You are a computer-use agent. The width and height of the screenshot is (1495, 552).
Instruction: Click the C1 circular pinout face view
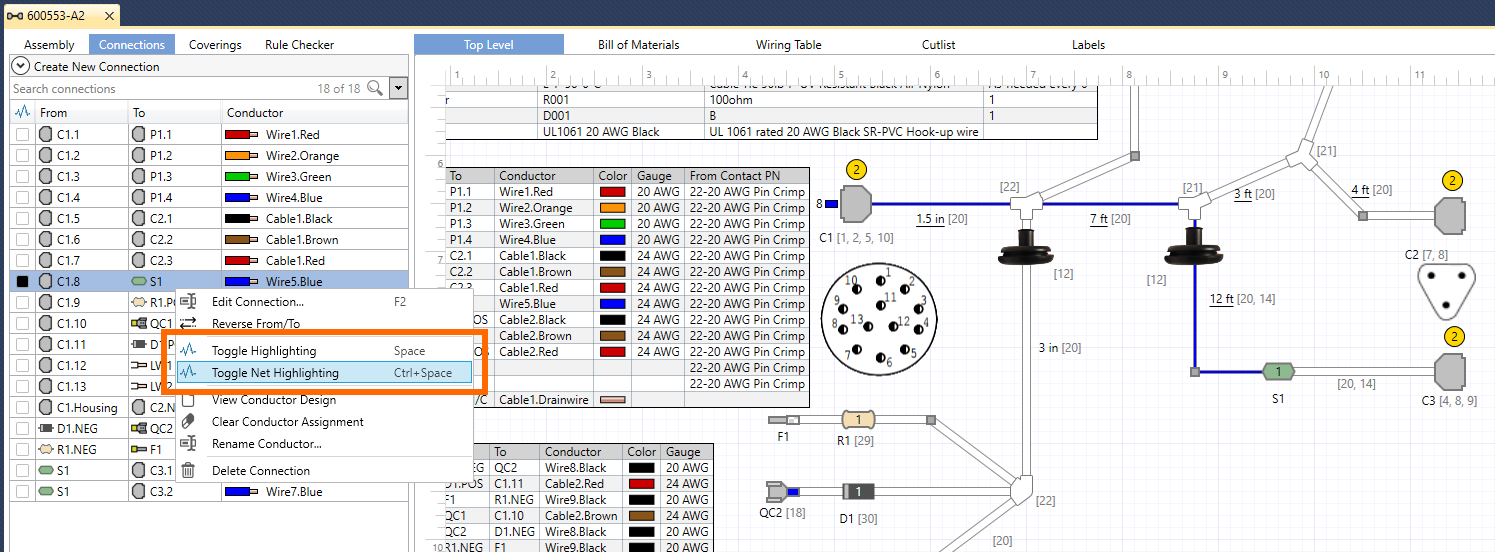(x=880, y=320)
